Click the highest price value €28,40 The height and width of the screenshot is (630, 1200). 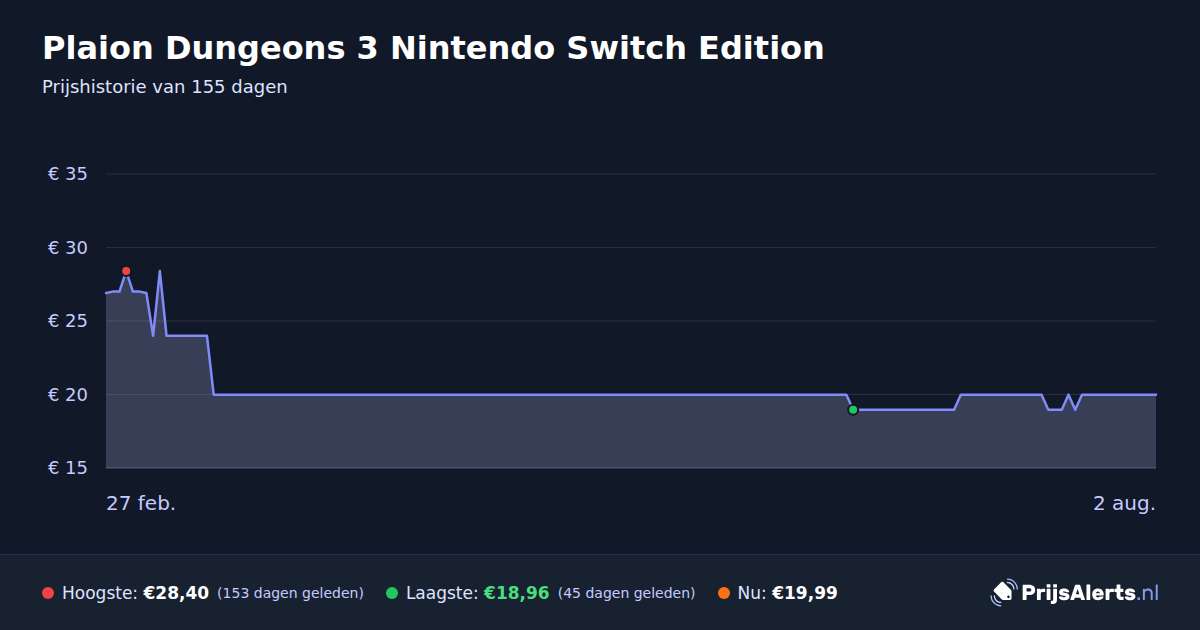tap(176, 593)
